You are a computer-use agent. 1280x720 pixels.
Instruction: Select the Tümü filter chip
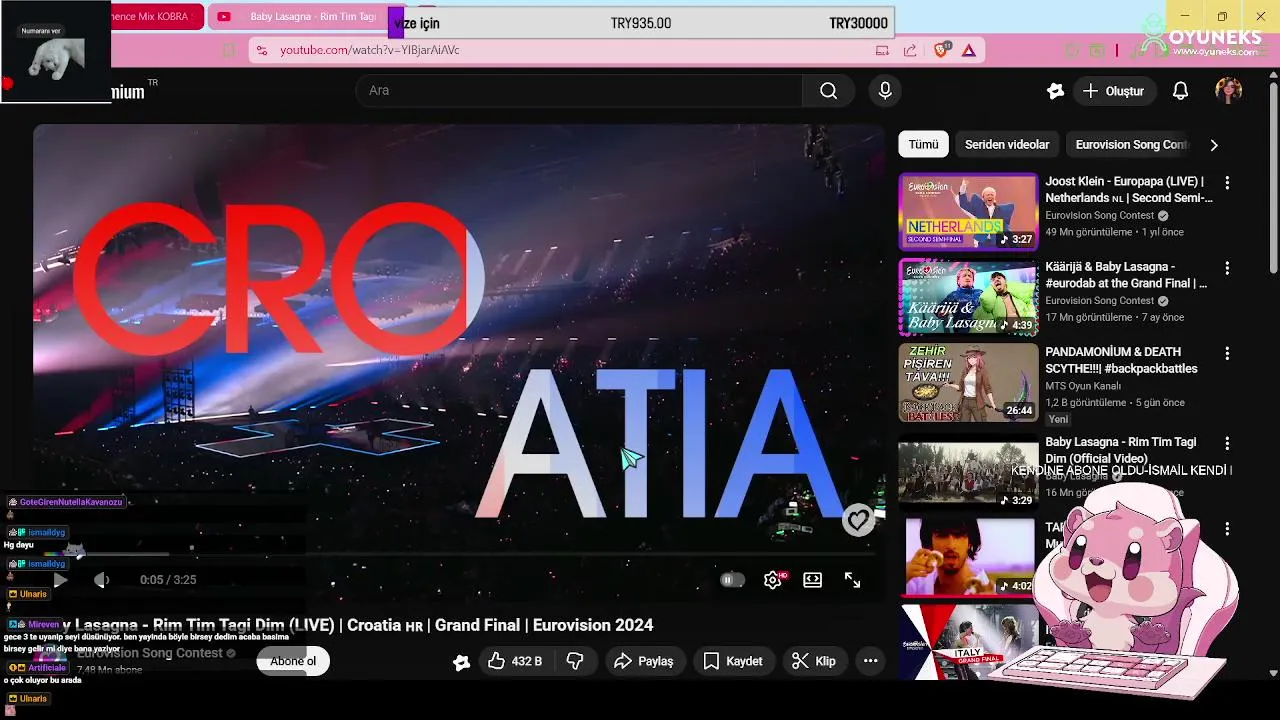[923, 145]
